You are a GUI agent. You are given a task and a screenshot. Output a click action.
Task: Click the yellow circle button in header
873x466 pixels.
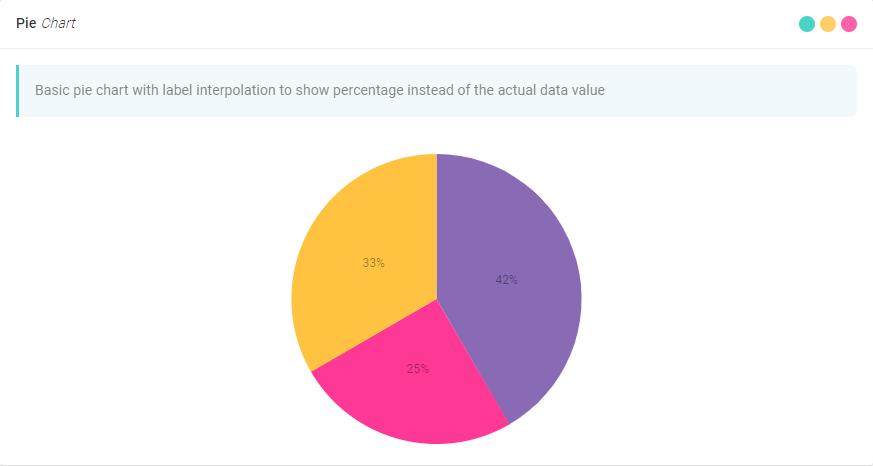[828, 24]
